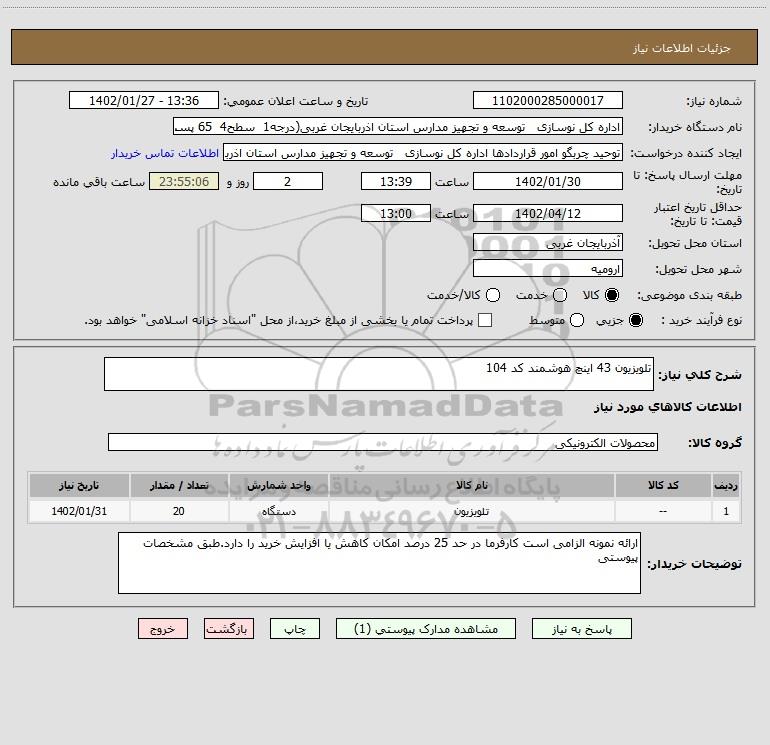Click the بازگشت back button
The height and width of the screenshot is (745, 770).
click(229, 629)
